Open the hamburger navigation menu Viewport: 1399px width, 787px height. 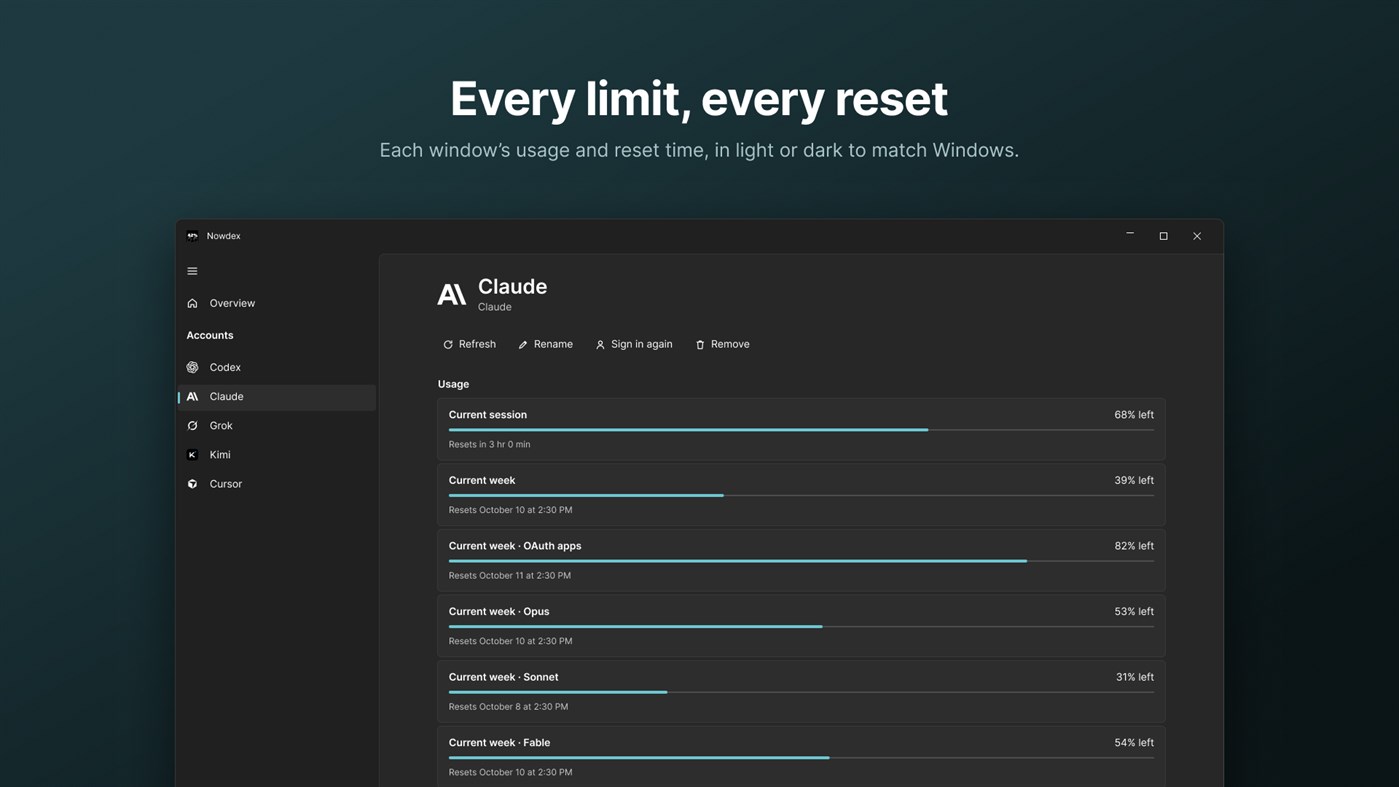pyautogui.click(x=192, y=271)
